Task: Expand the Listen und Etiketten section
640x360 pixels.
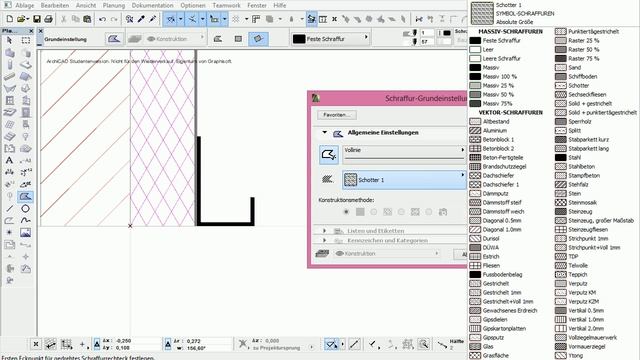Action: pos(325,231)
